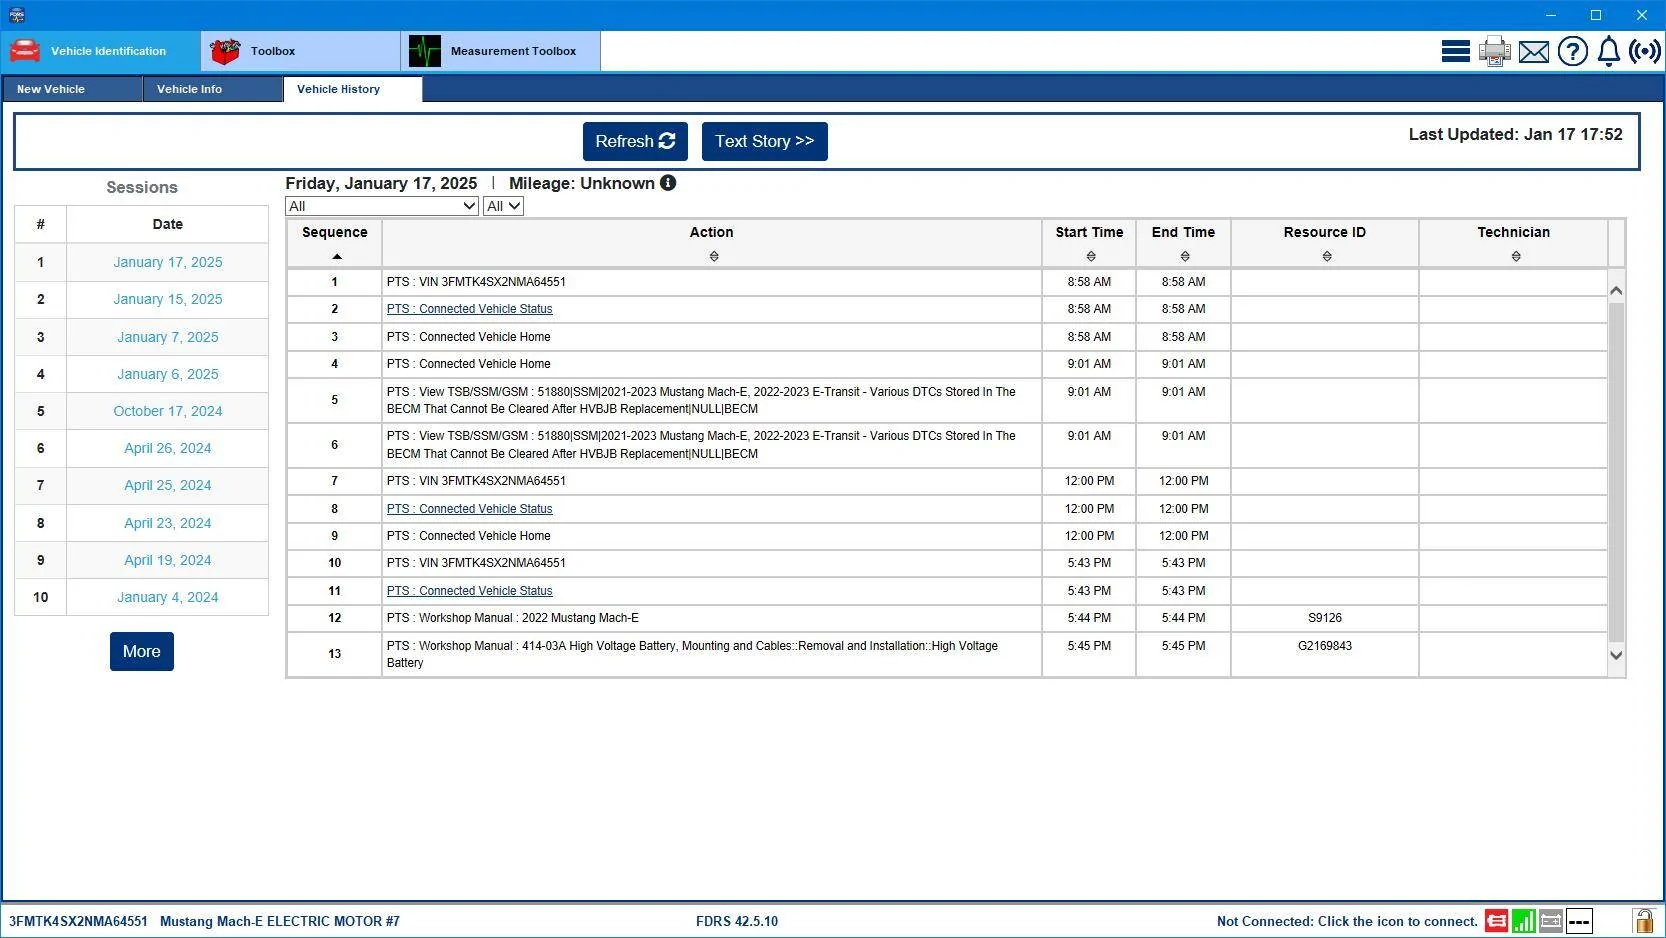1666x938 pixels.
Task: Open the wide 'All' filter dropdown
Action: coord(382,206)
